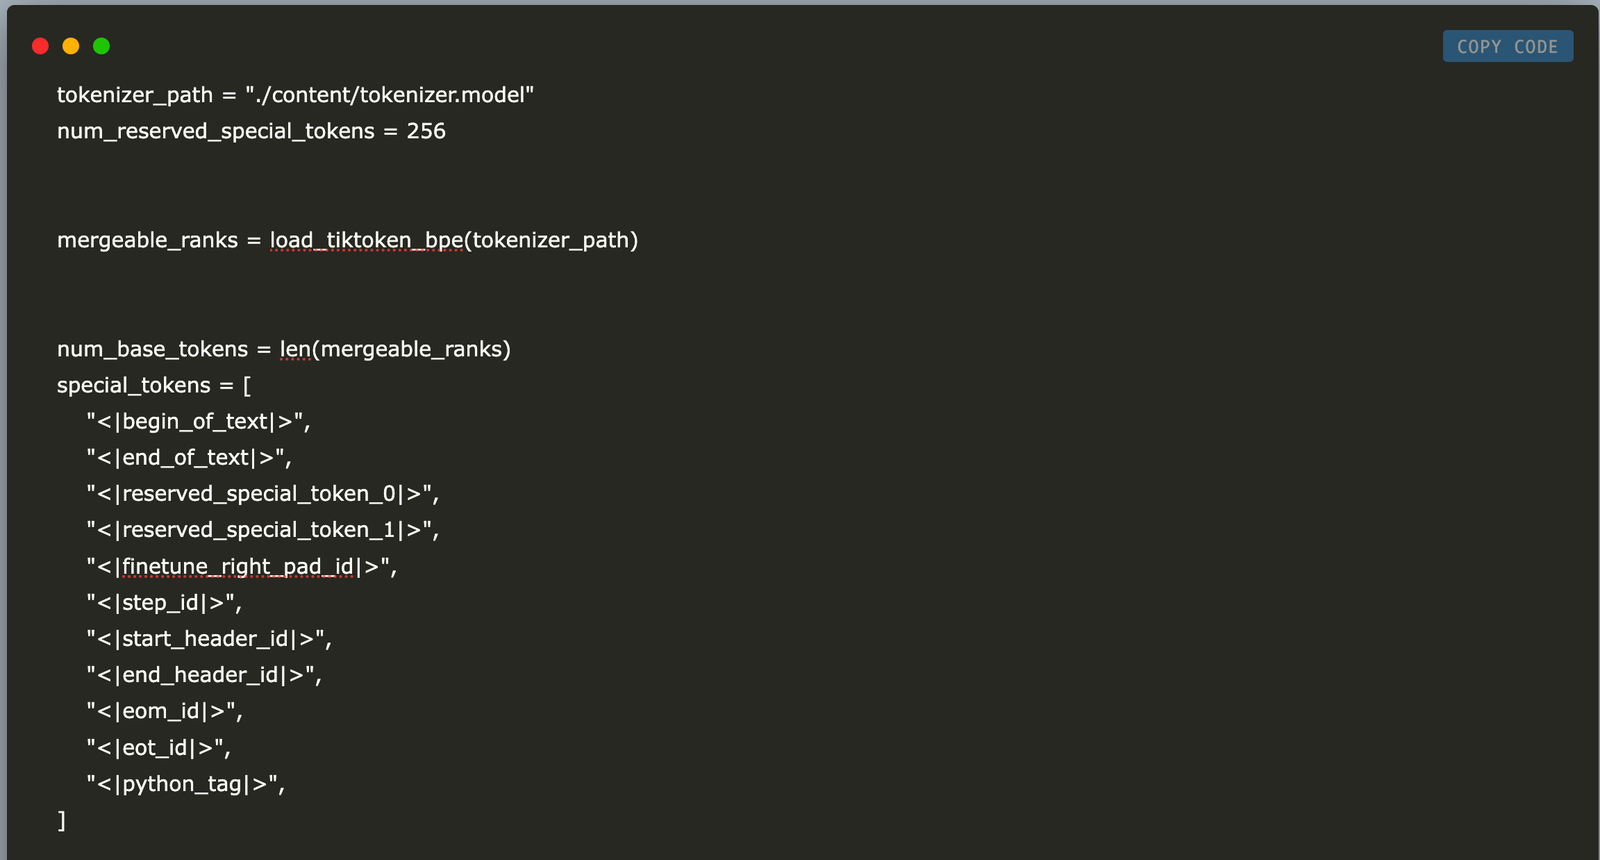Click the step_id token string
This screenshot has height=860, width=1600.
[163, 603]
